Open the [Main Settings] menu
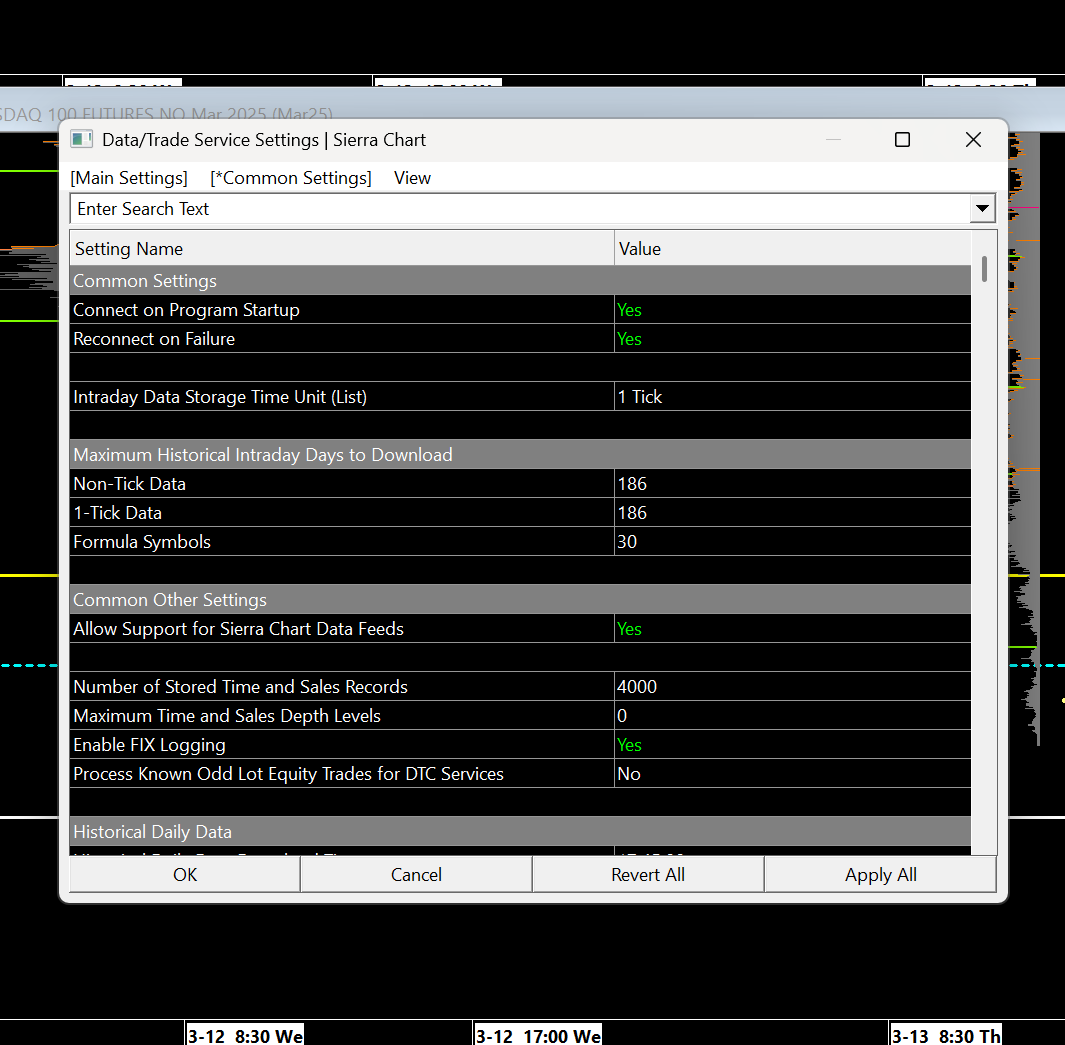This screenshot has width=1065, height=1045. click(129, 178)
